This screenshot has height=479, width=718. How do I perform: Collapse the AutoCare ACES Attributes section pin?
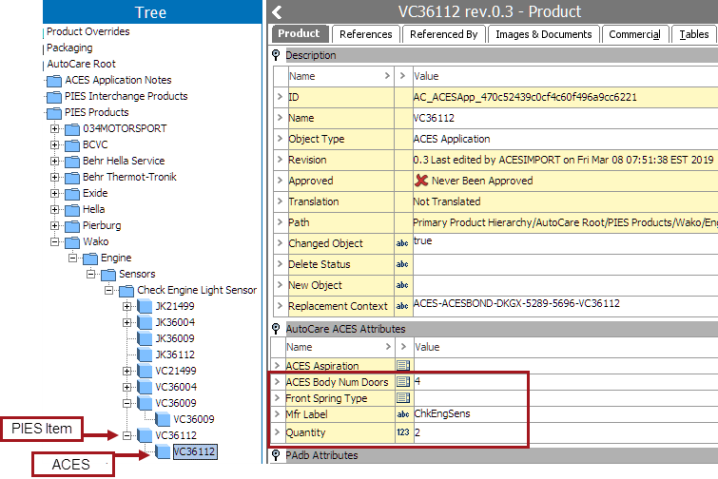276,328
